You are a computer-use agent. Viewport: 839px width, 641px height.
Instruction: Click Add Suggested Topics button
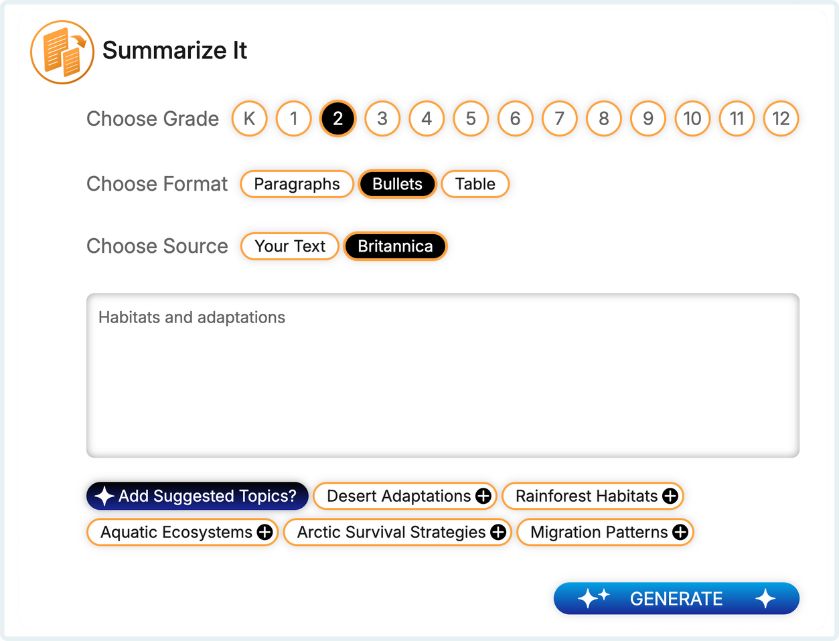pyautogui.click(x=198, y=496)
